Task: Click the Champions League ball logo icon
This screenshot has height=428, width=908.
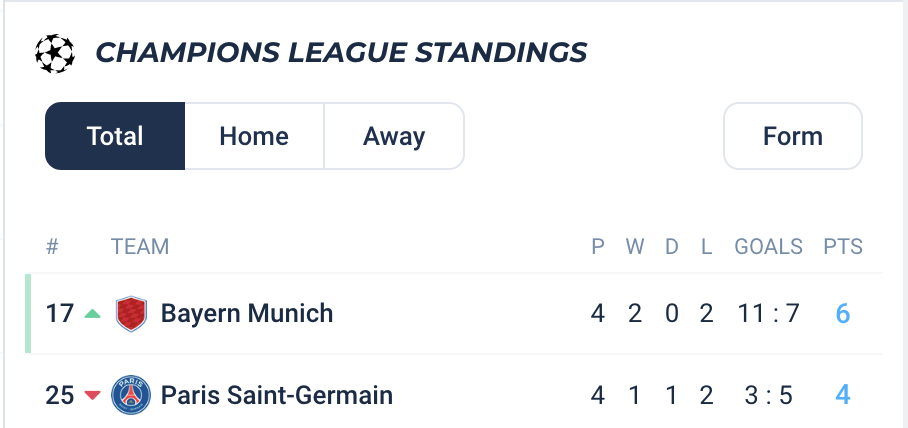Action: coord(55,54)
